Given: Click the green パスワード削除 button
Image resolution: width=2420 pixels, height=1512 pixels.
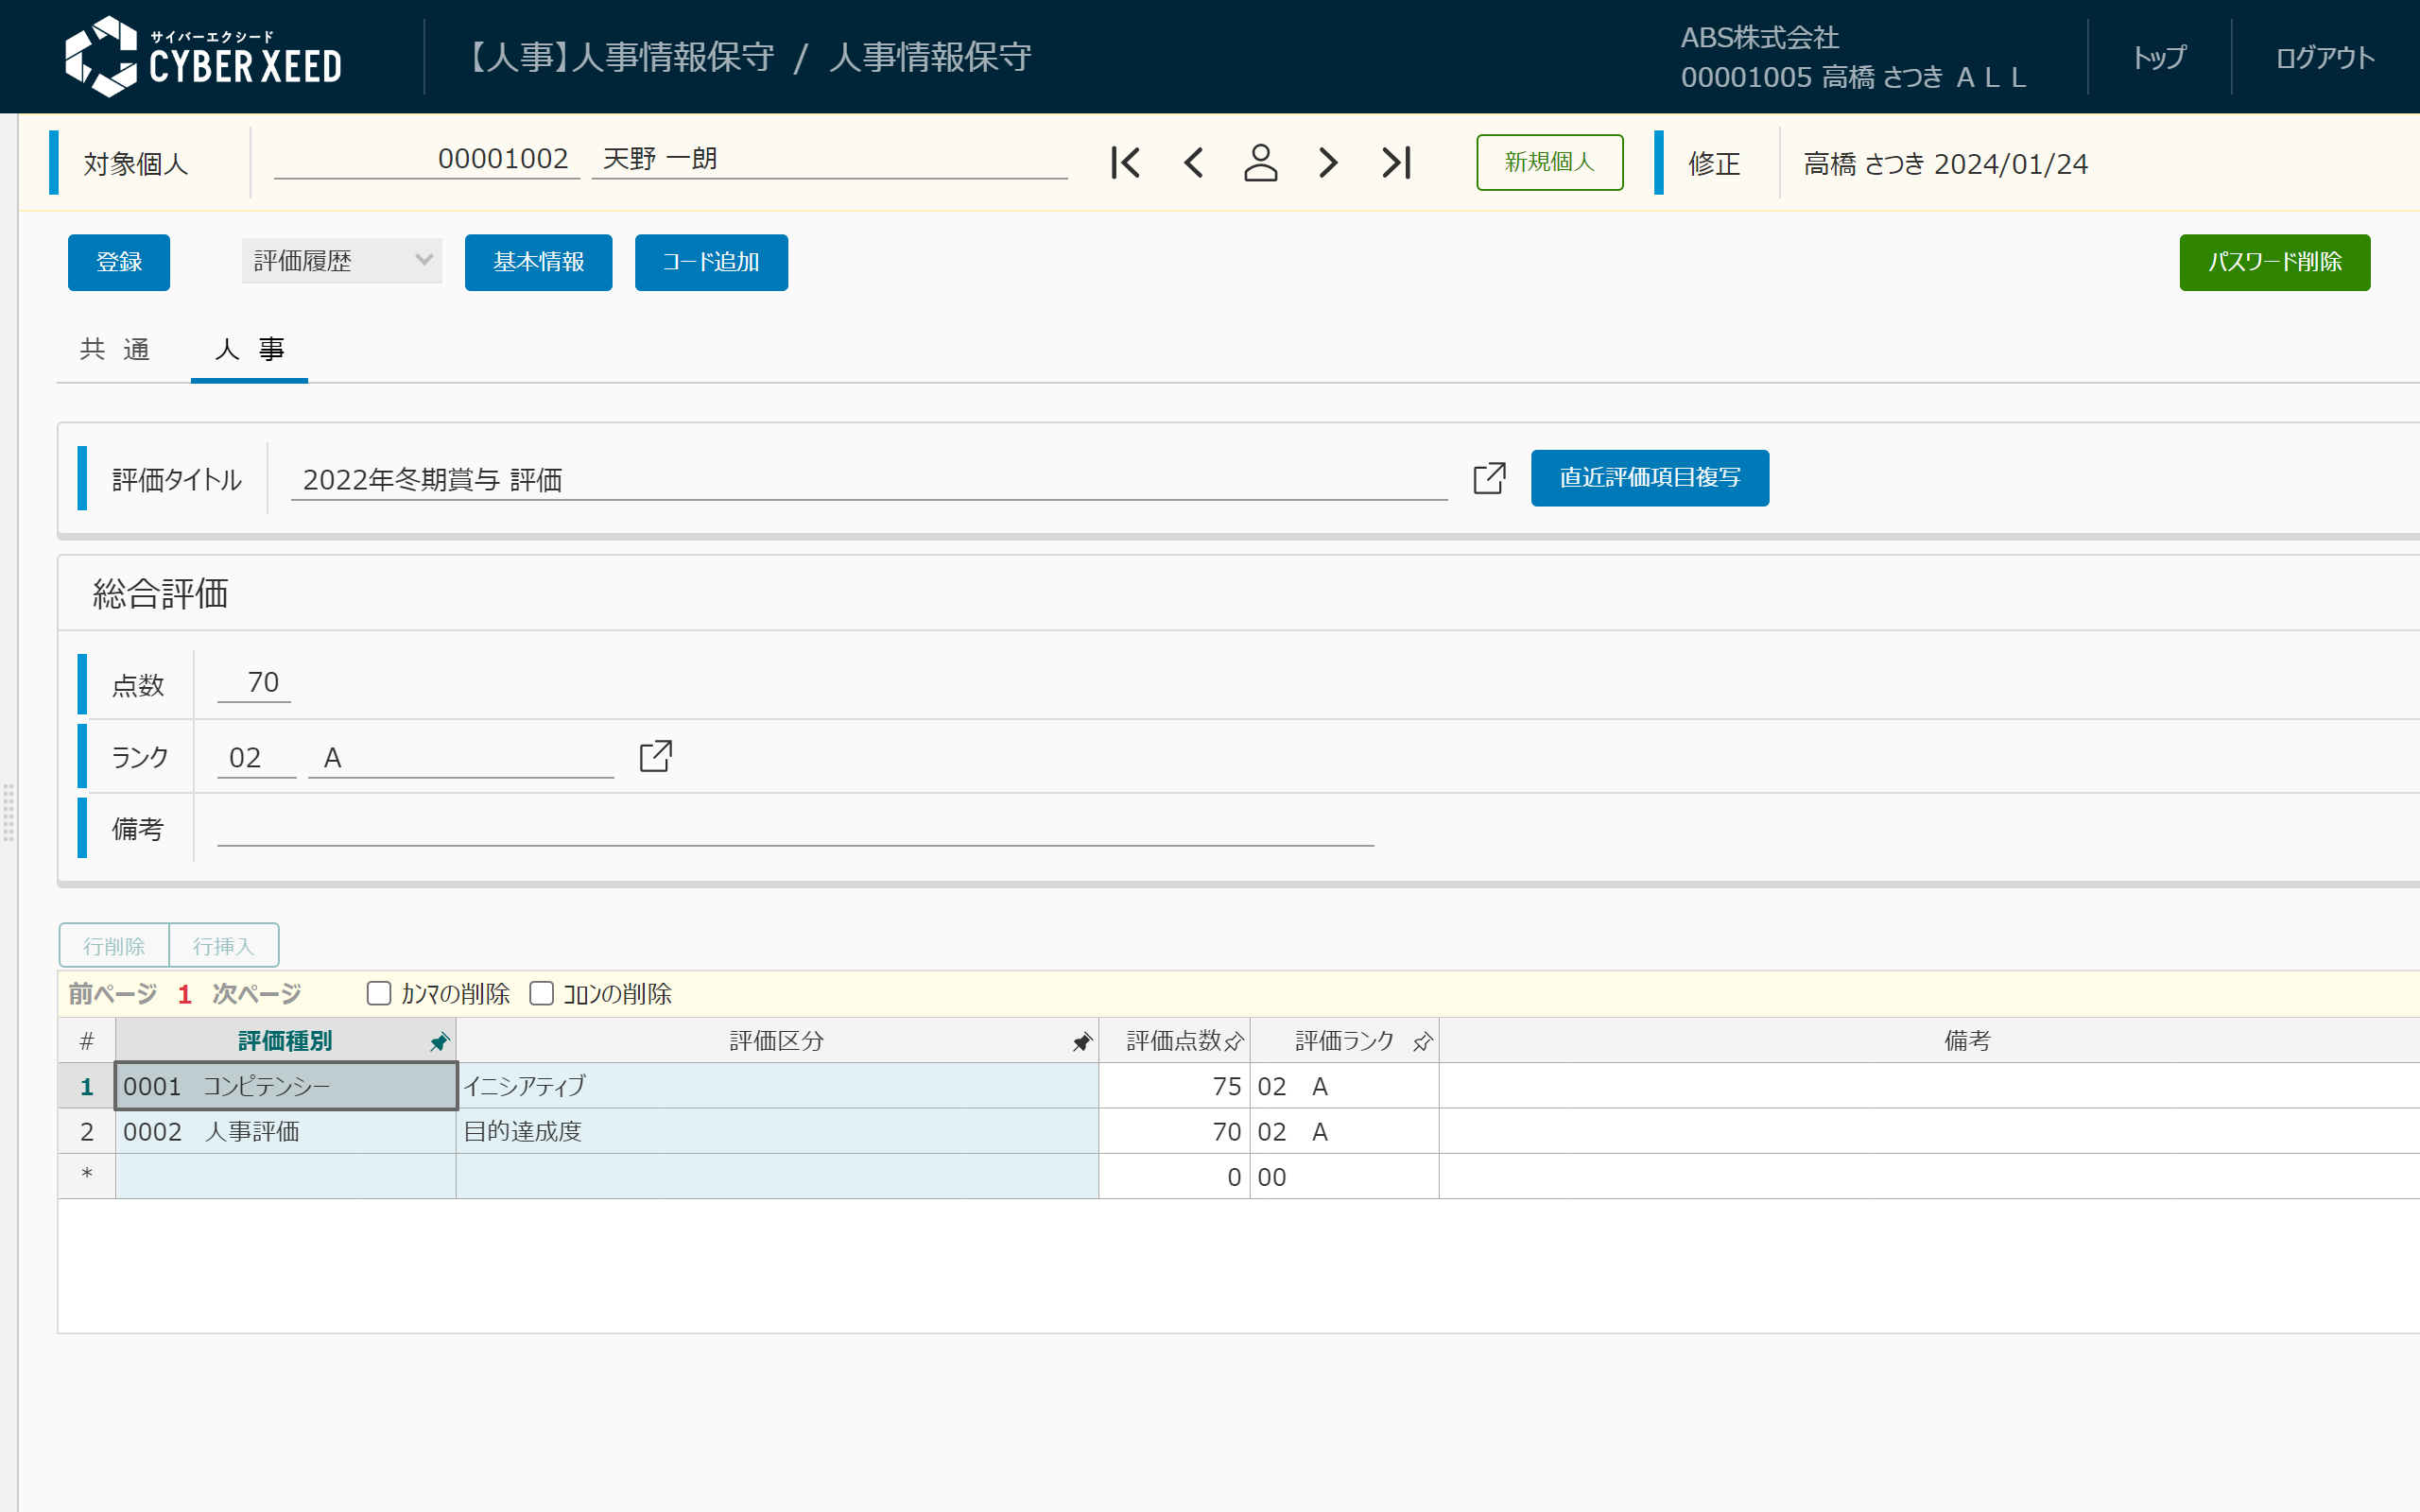Looking at the screenshot, I should pos(2275,262).
